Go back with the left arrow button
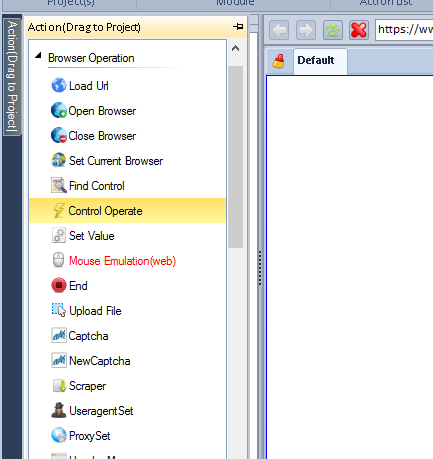 click(x=279, y=30)
